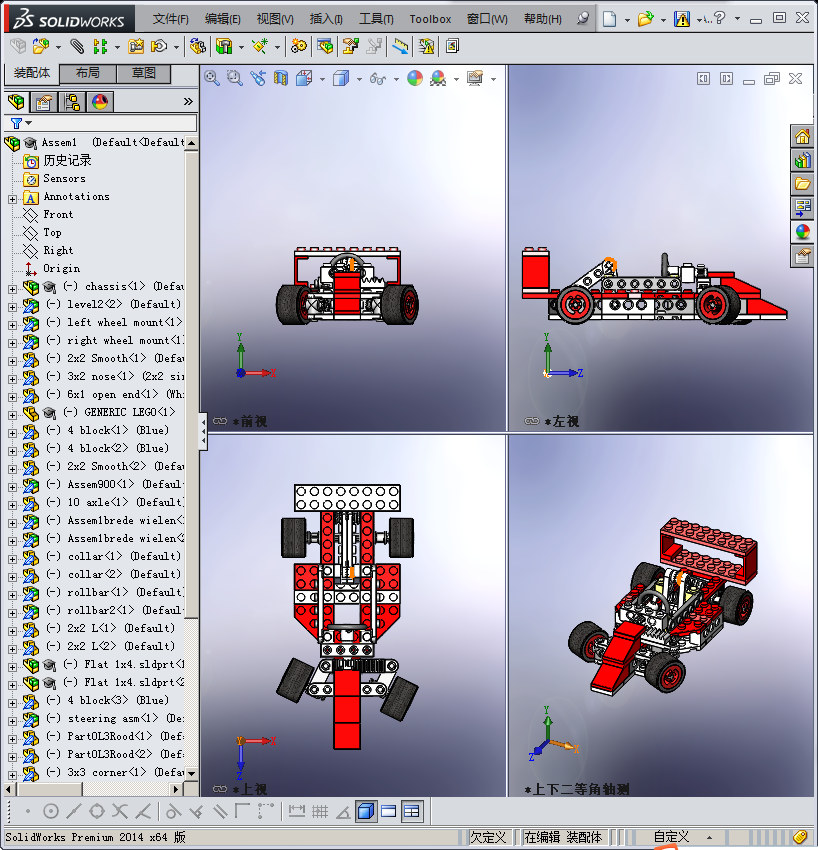818x850 pixels.
Task: Toggle the four-view layout button
Action: (411, 812)
